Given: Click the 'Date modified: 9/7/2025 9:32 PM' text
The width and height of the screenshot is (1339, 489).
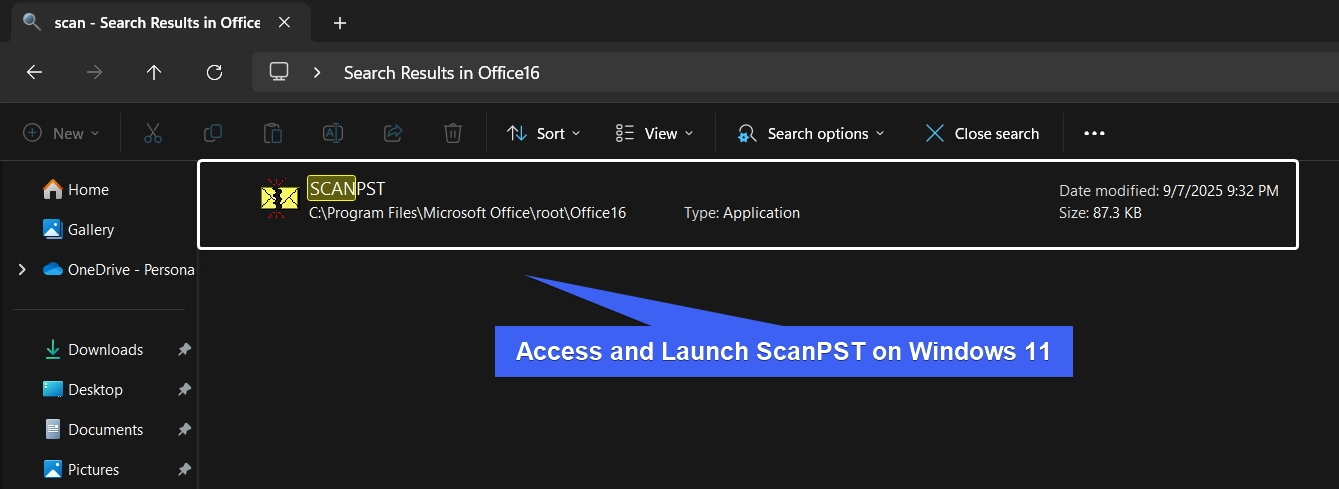Looking at the screenshot, I should coord(1169,190).
